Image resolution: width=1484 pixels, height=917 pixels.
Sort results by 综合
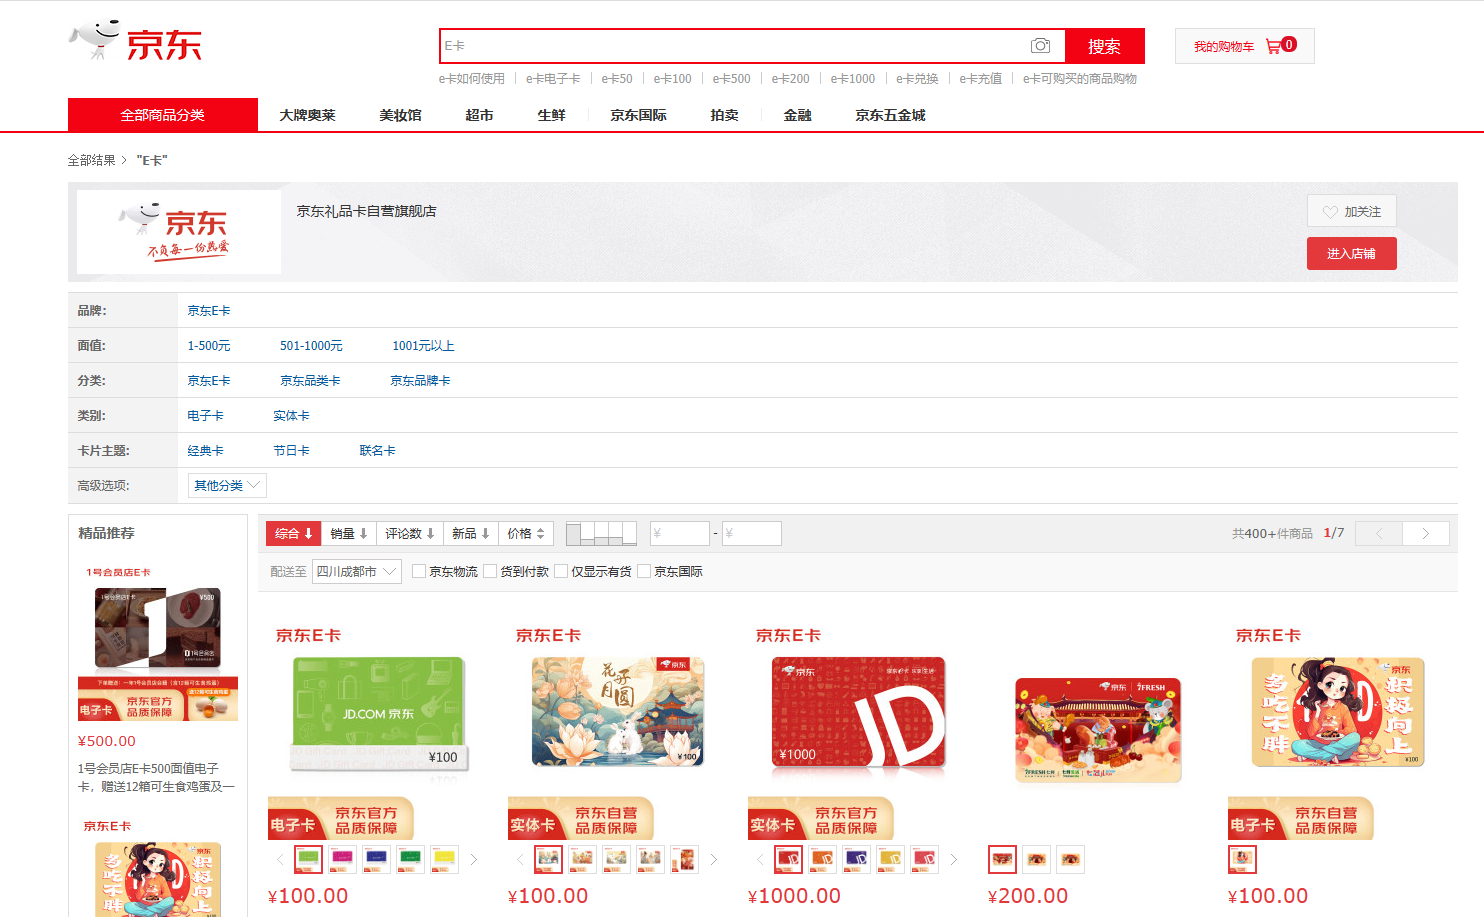point(293,534)
